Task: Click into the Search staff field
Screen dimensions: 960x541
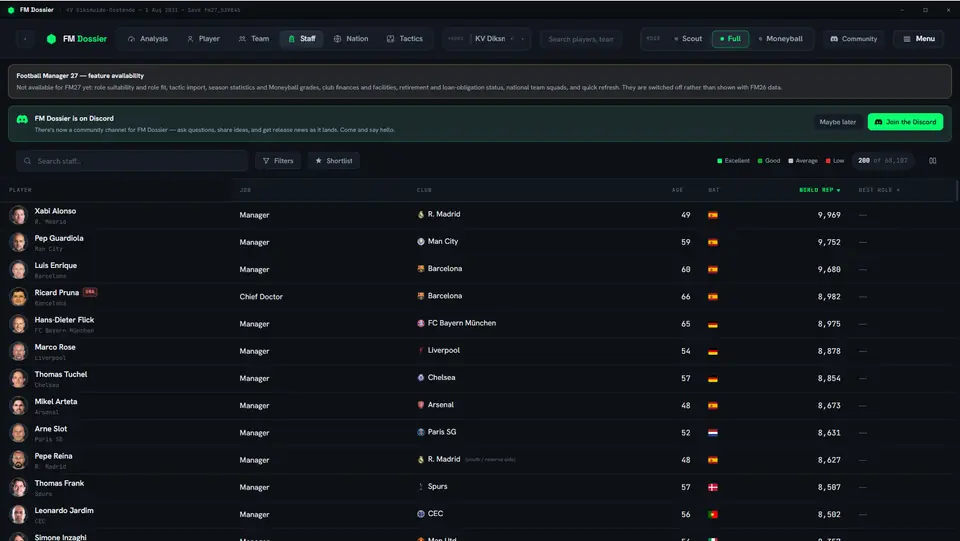Action: click(132, 161)
